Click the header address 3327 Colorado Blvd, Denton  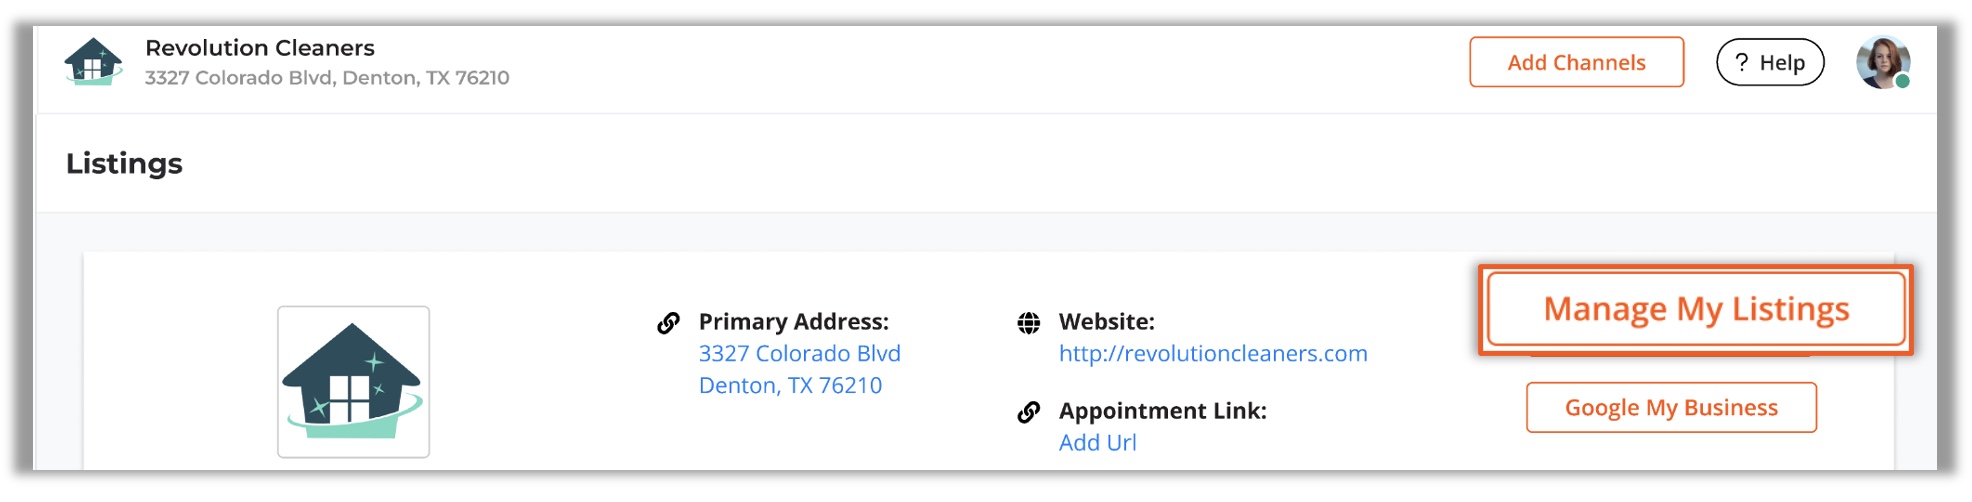327,77
